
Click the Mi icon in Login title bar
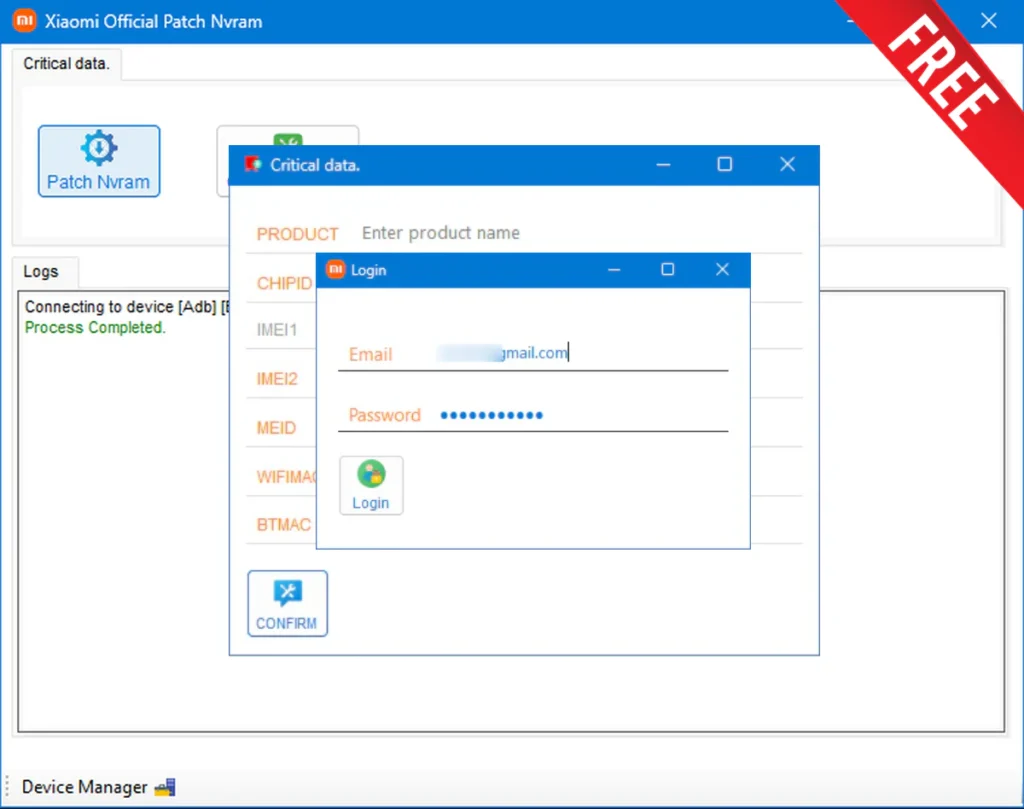336,270
